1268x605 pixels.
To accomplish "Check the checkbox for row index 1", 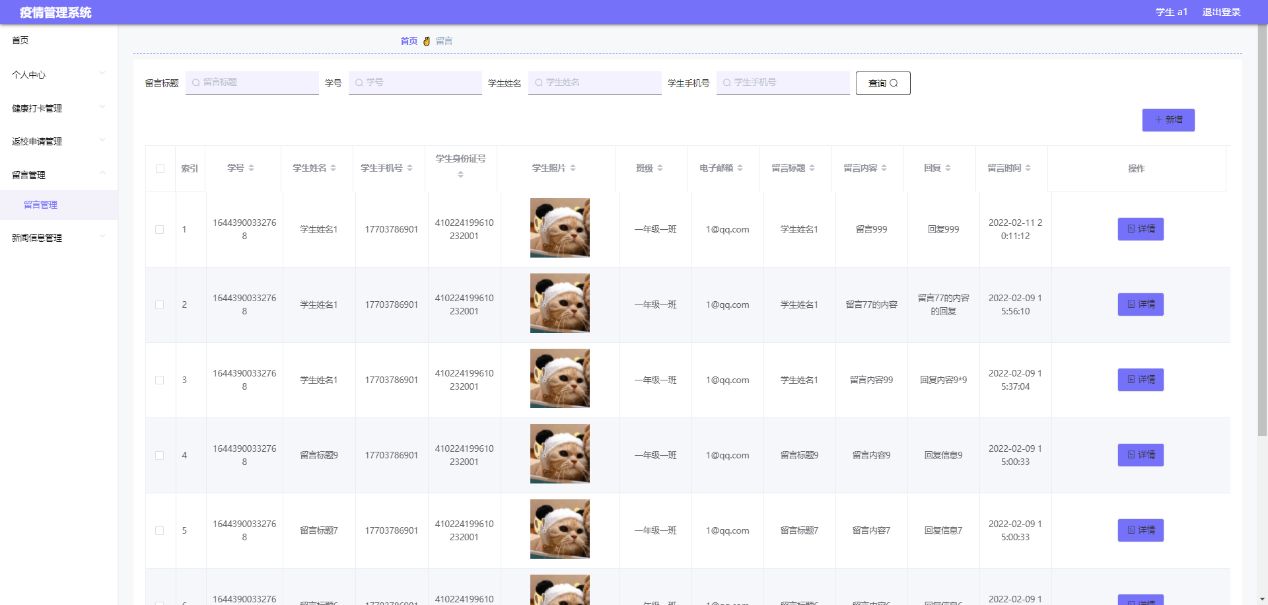I will click(x=160, y=229).
